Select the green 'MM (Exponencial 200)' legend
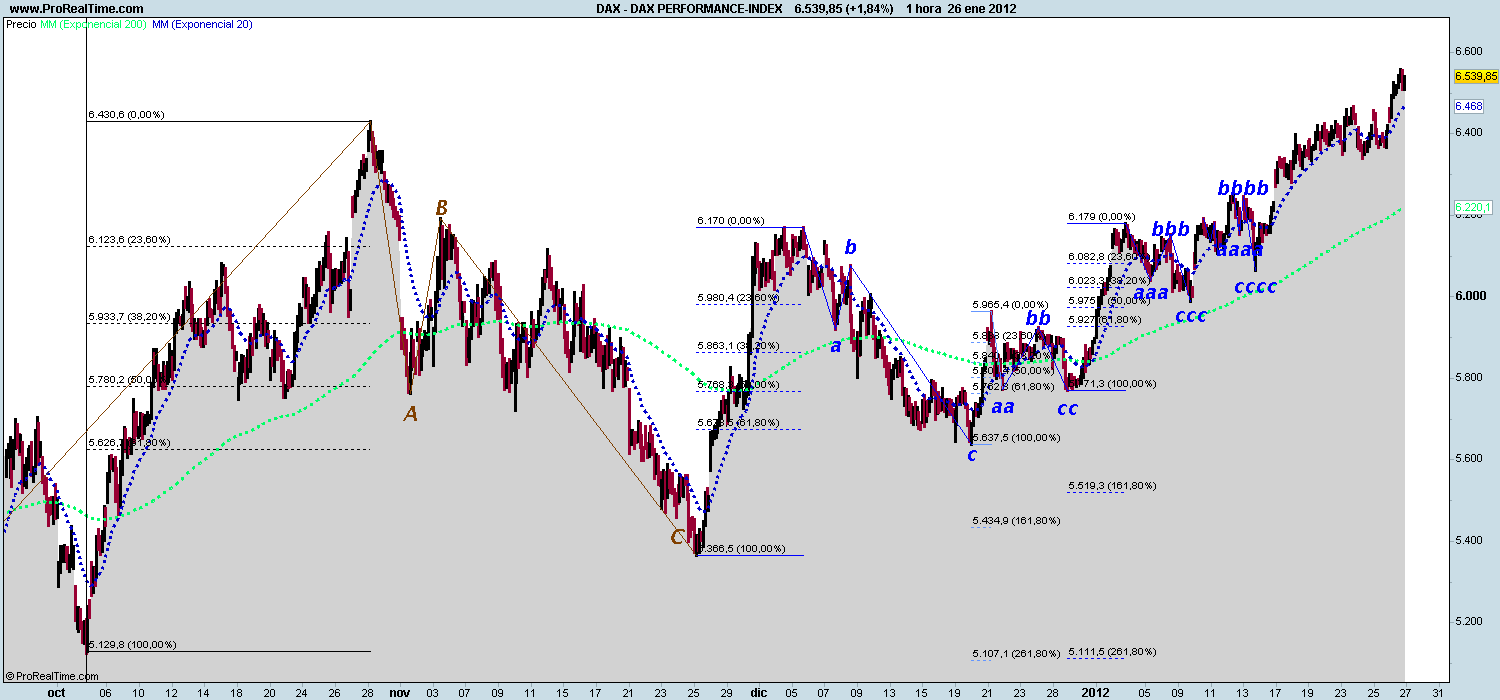The image size is (1500, 700). click(92, 23)
